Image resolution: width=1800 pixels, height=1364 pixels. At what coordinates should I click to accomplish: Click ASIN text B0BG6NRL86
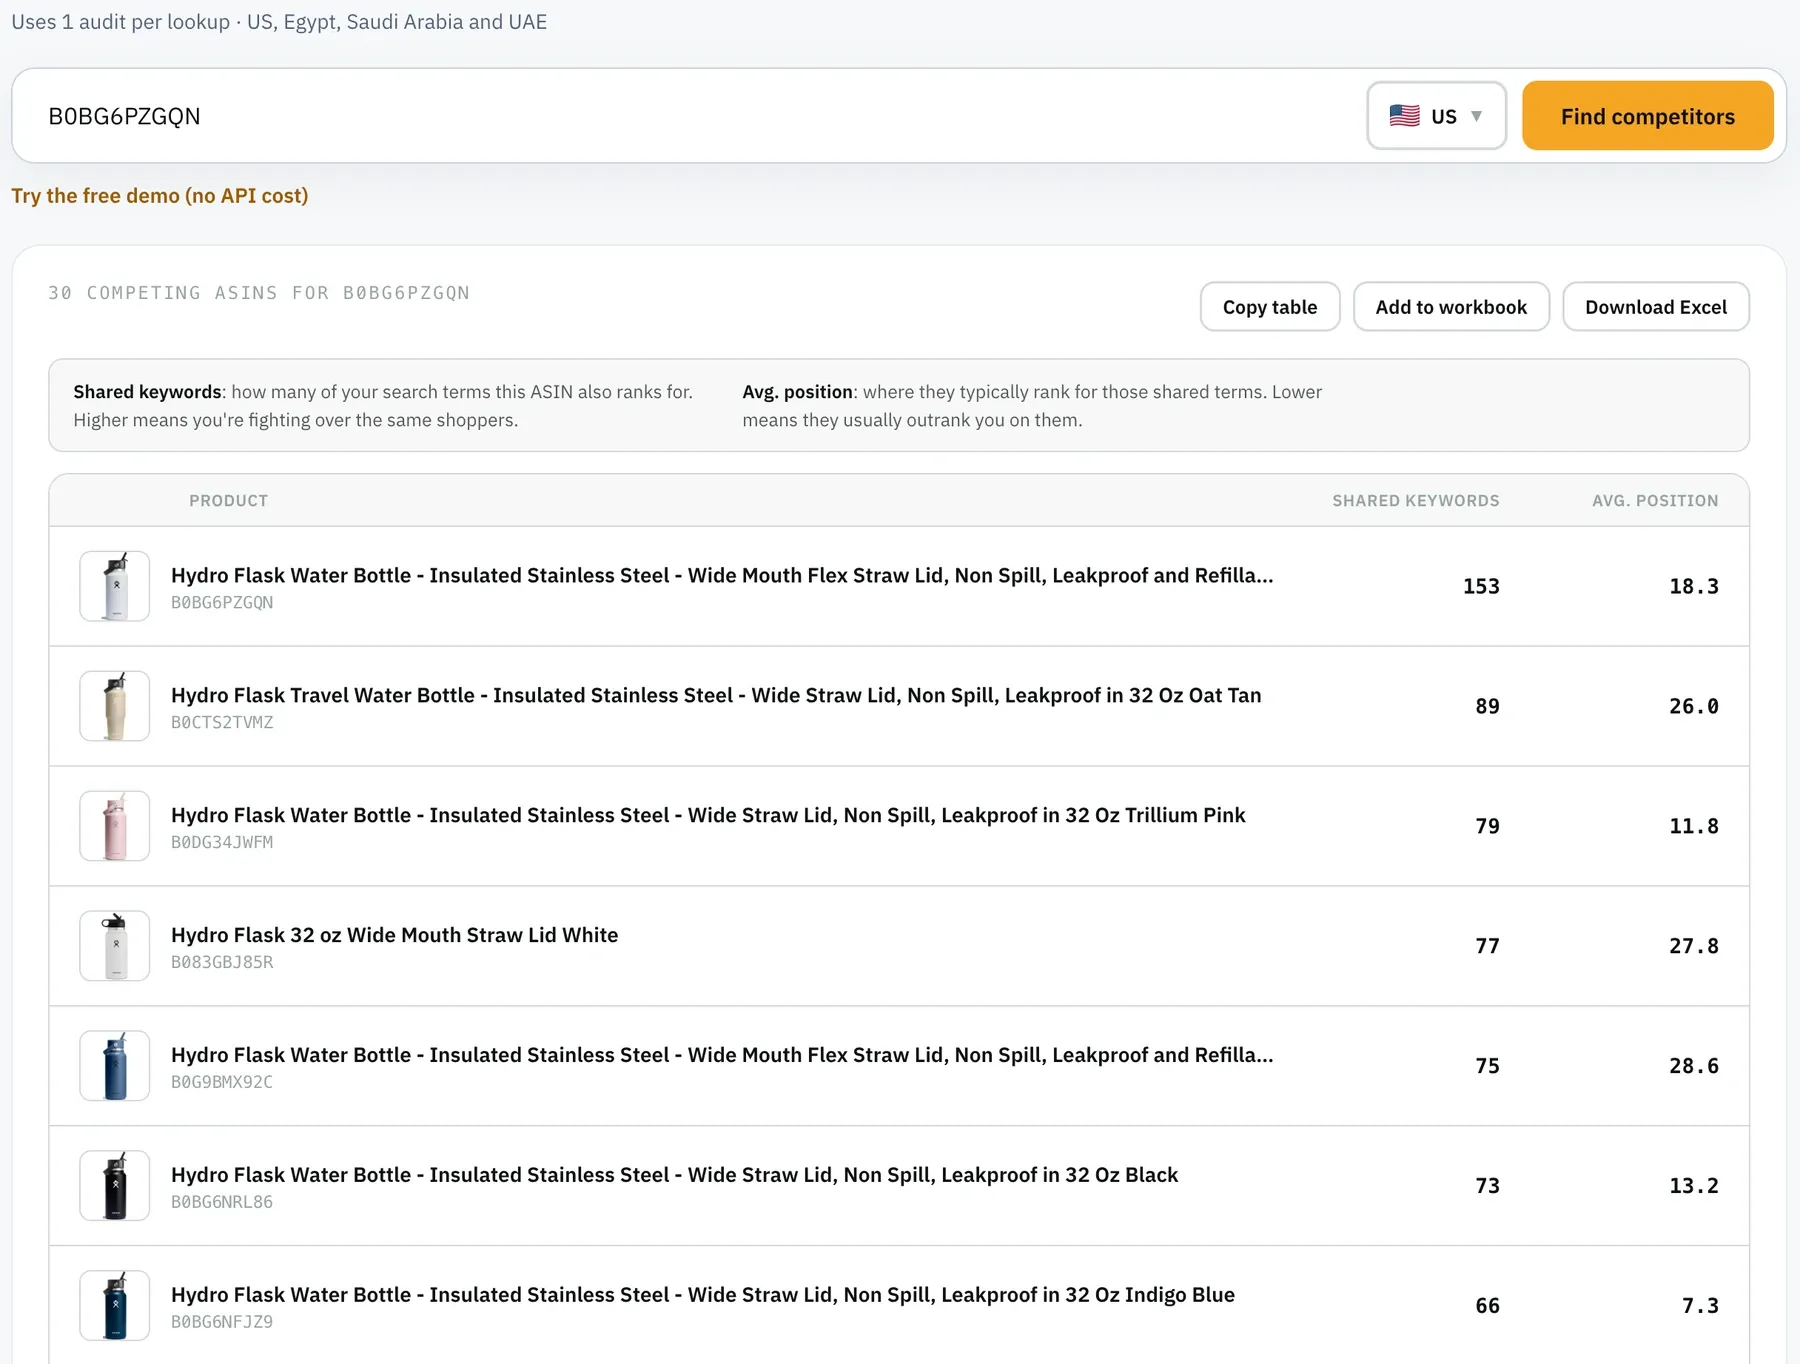(222, 1202)
